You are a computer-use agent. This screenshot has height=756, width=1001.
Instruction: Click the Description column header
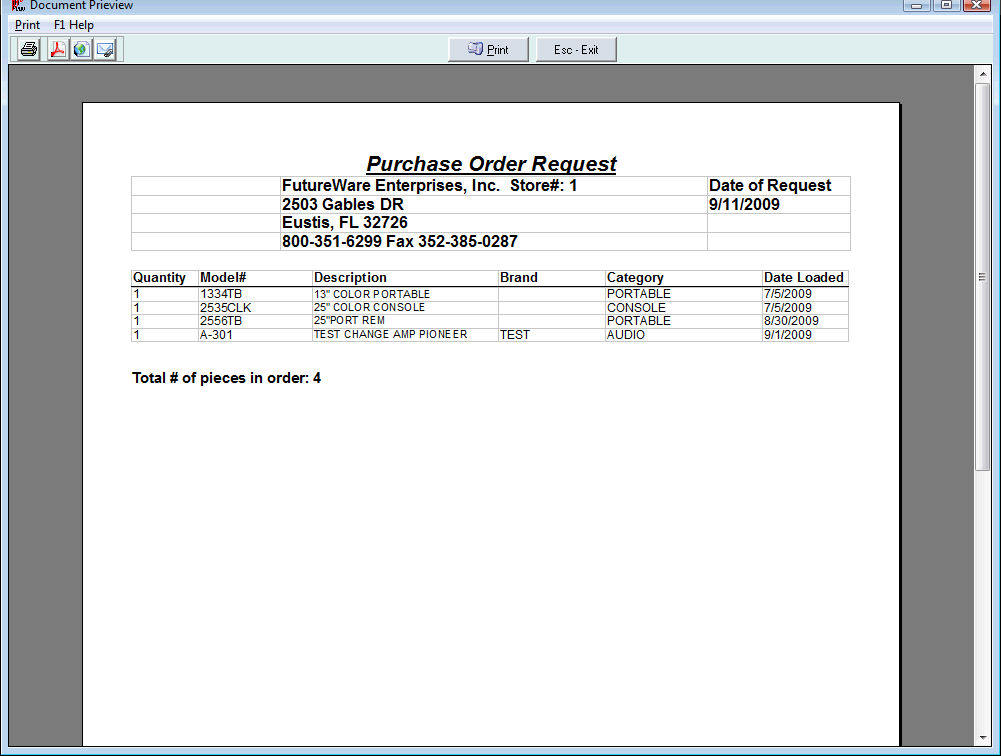350,278
